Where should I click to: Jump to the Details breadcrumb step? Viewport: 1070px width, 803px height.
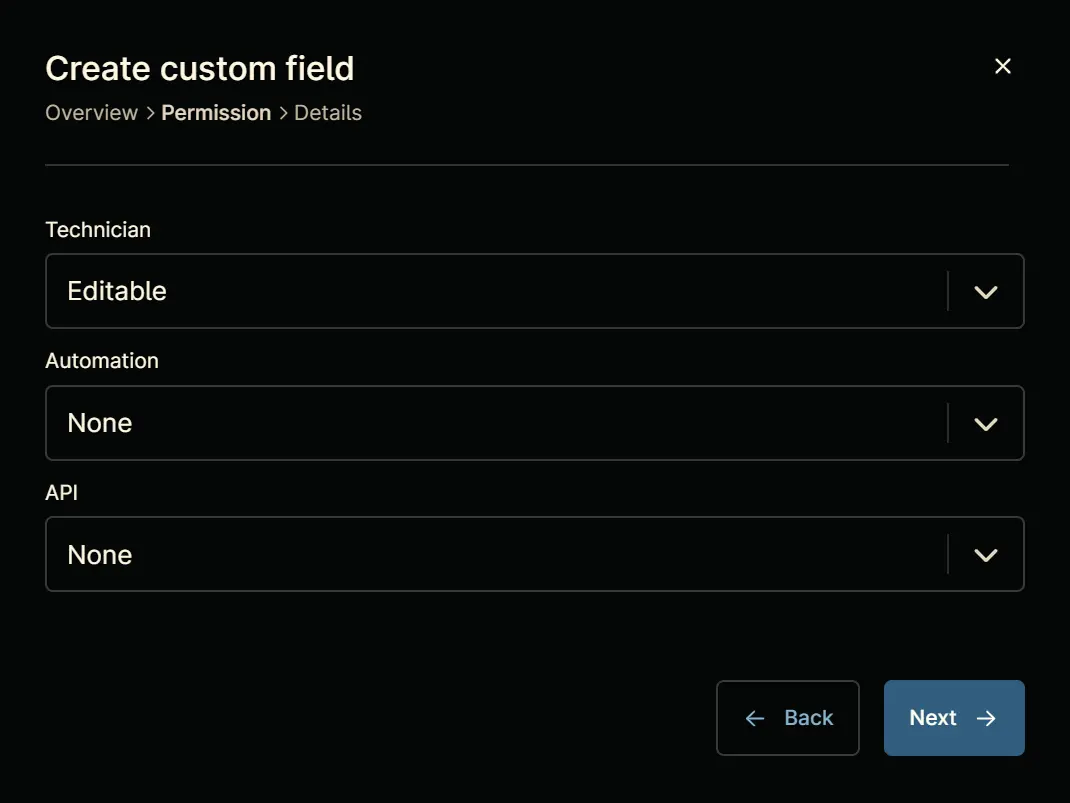328,113
